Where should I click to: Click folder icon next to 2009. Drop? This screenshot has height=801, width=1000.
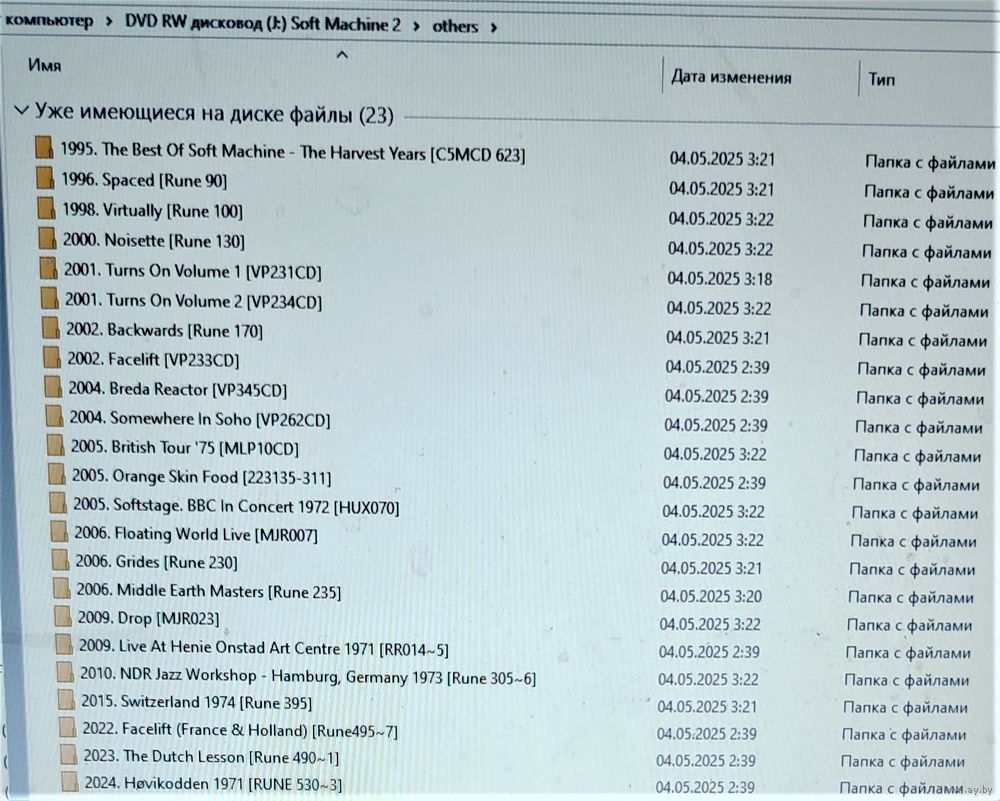(63, 616)
